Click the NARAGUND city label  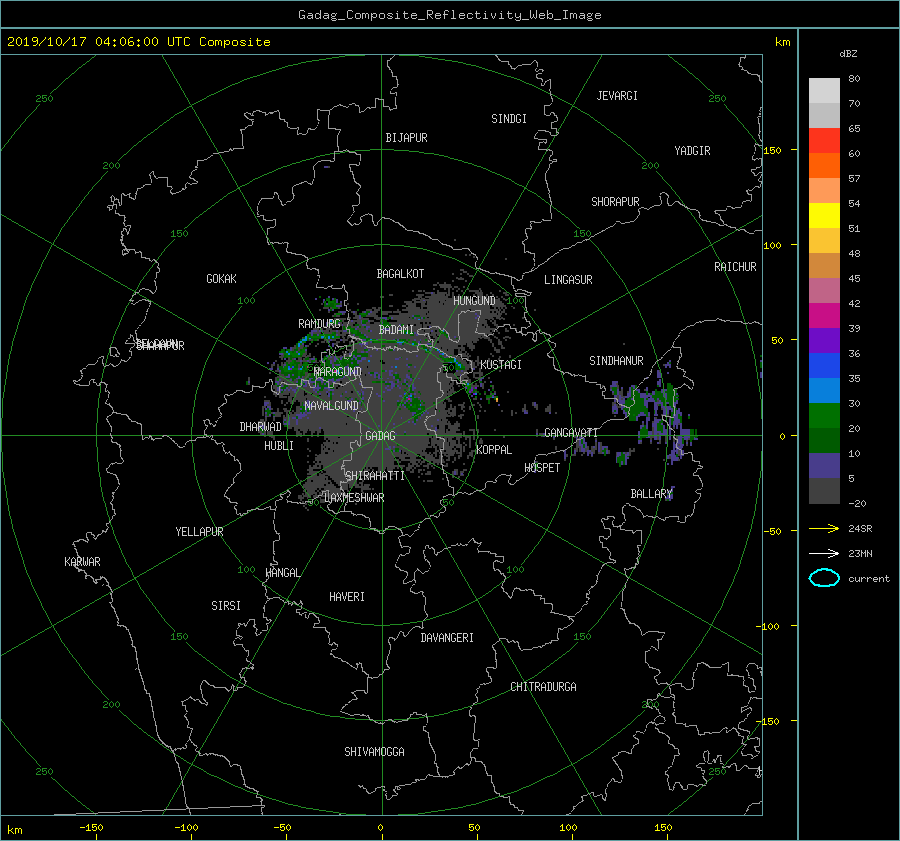338,371
